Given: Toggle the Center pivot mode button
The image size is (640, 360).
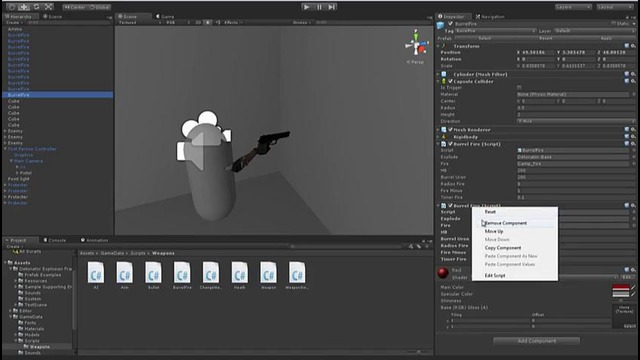Looking at the screenshot, I should coord(74,7).
